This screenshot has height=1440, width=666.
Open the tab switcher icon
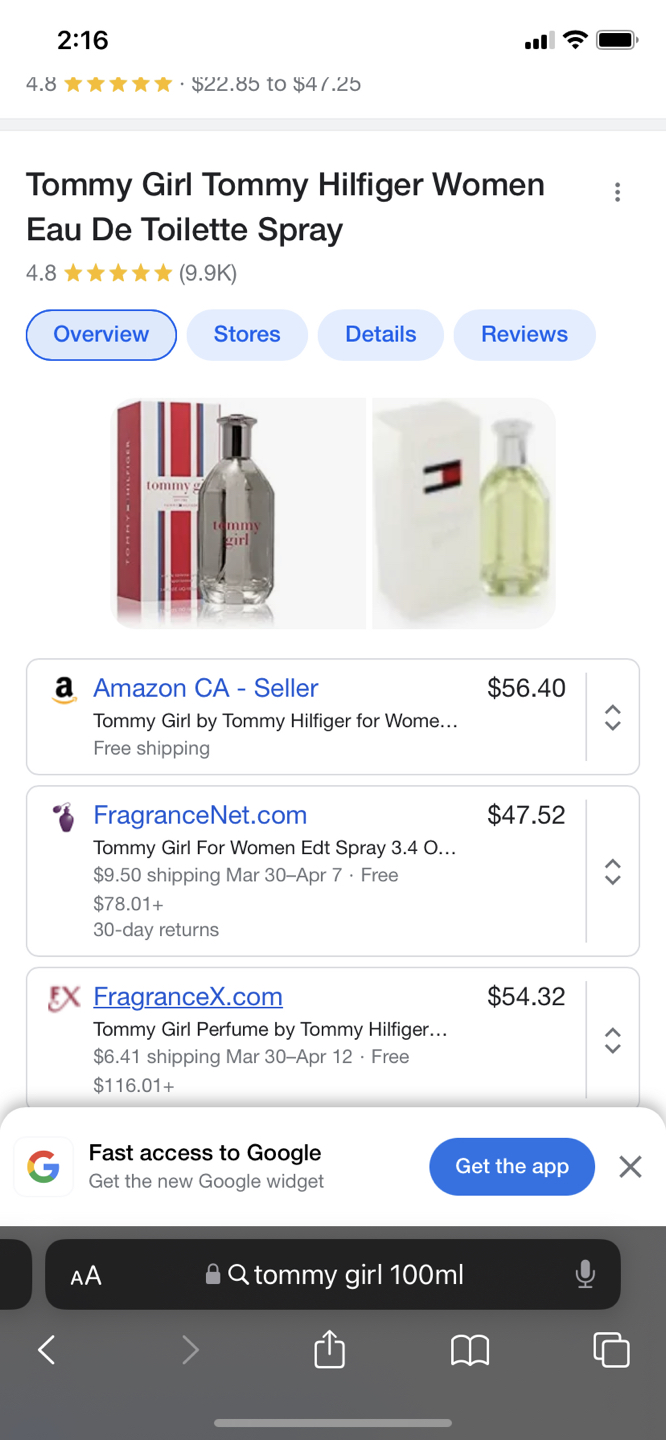[x=611, y=1349]
